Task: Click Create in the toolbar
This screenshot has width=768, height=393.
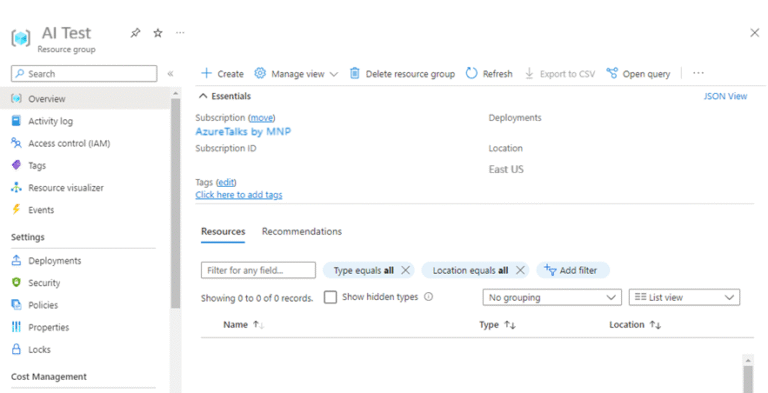Action: (x=222, y=74)
